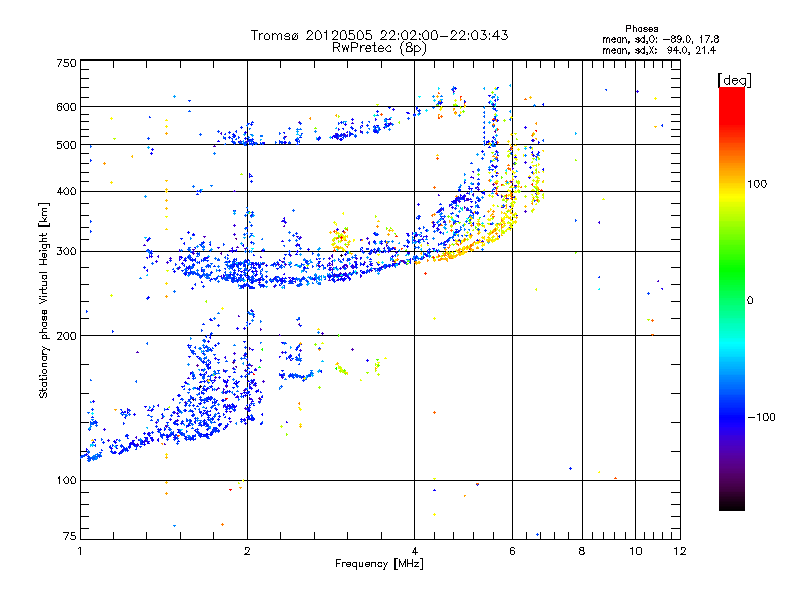
Task: Click the colorbar tick label '0'
Action: click(750, 301)
